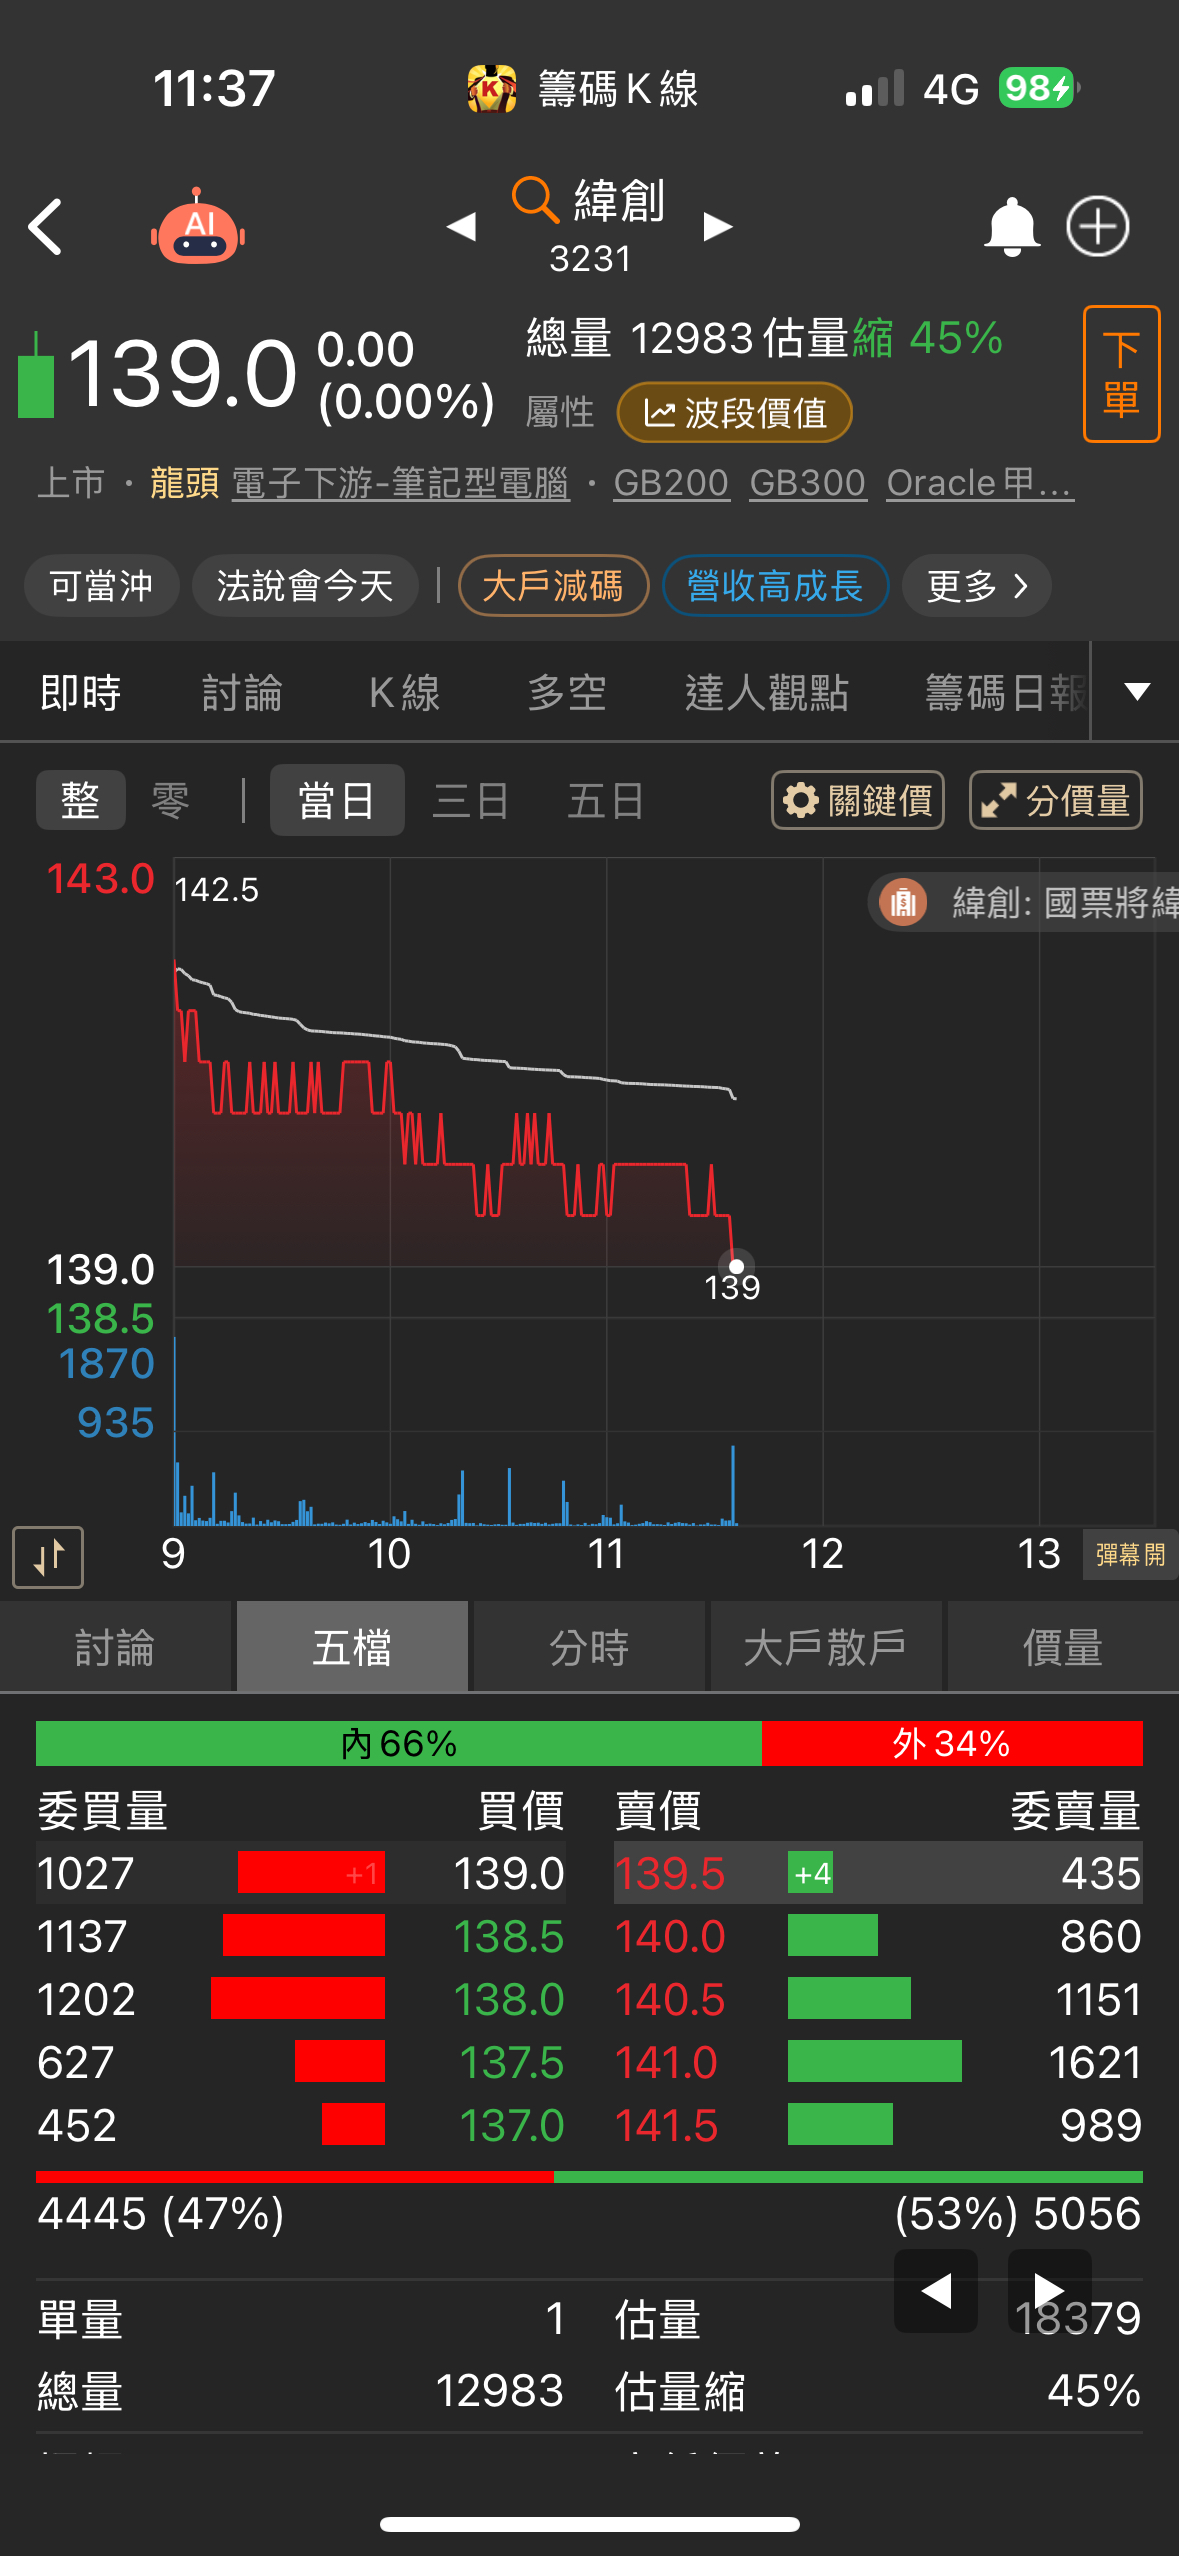Open the Oracle concept link
The height and width of the screenshot is (2556, 1179).
coord(980,484)
